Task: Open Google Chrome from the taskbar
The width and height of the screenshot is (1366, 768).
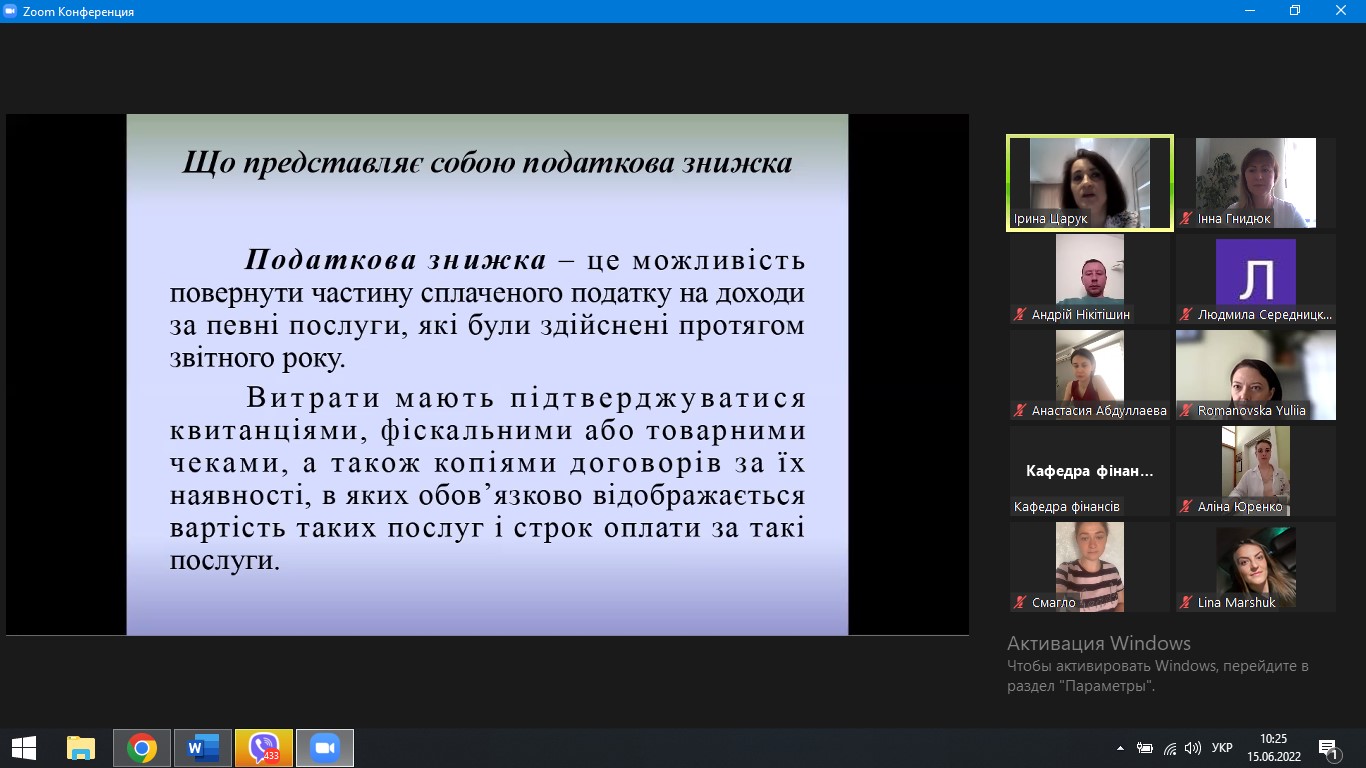Action: pos(142,748)
